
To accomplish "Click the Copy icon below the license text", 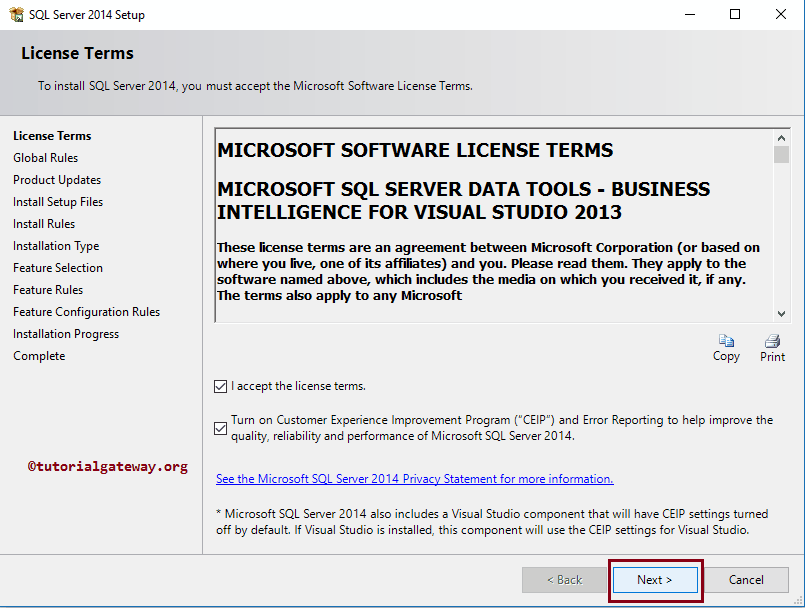I will [x=726, y=343].
